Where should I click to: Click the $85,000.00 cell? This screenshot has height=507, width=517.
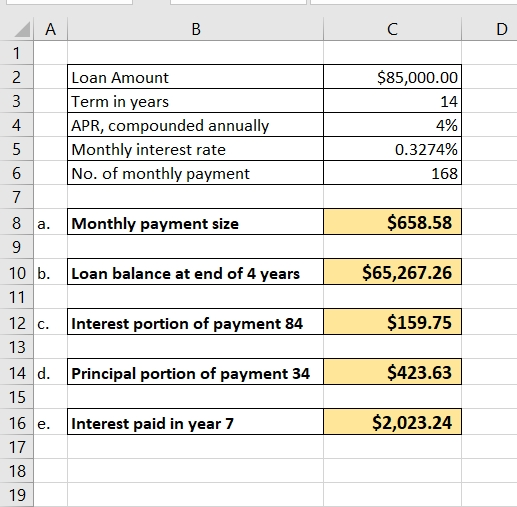392,77
